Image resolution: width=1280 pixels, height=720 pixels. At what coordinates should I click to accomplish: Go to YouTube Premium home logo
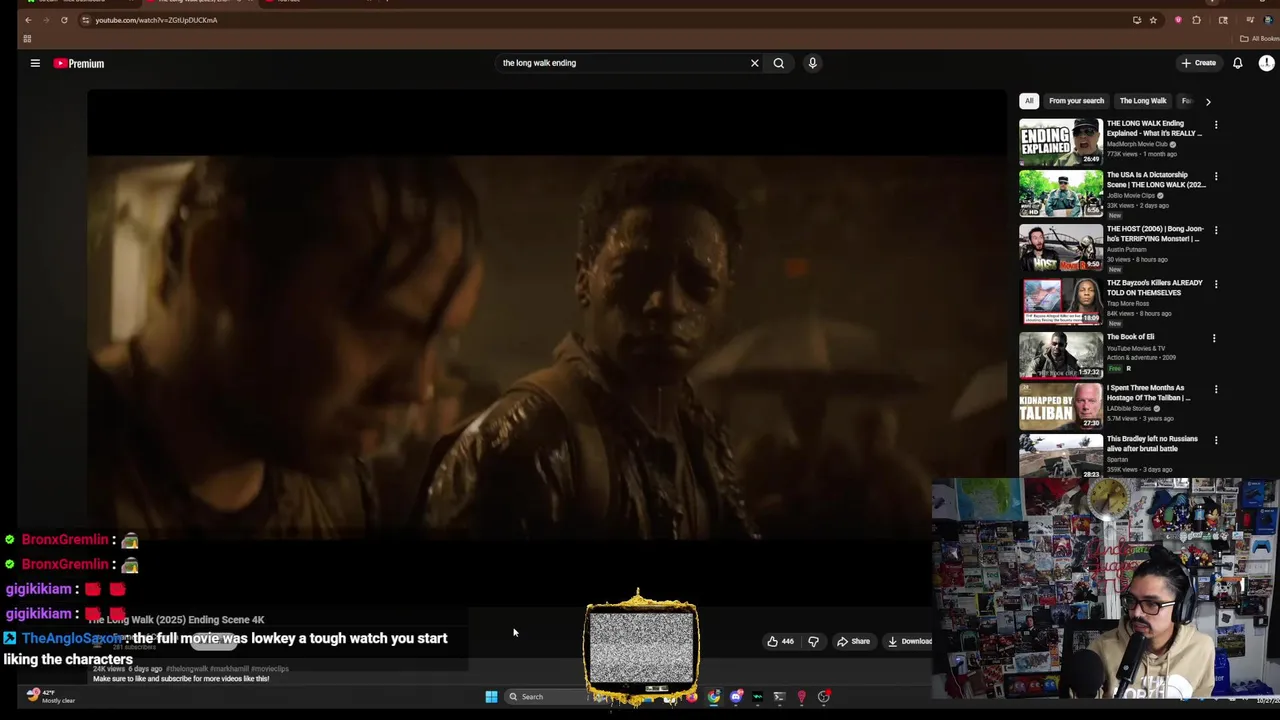point(79,63)
